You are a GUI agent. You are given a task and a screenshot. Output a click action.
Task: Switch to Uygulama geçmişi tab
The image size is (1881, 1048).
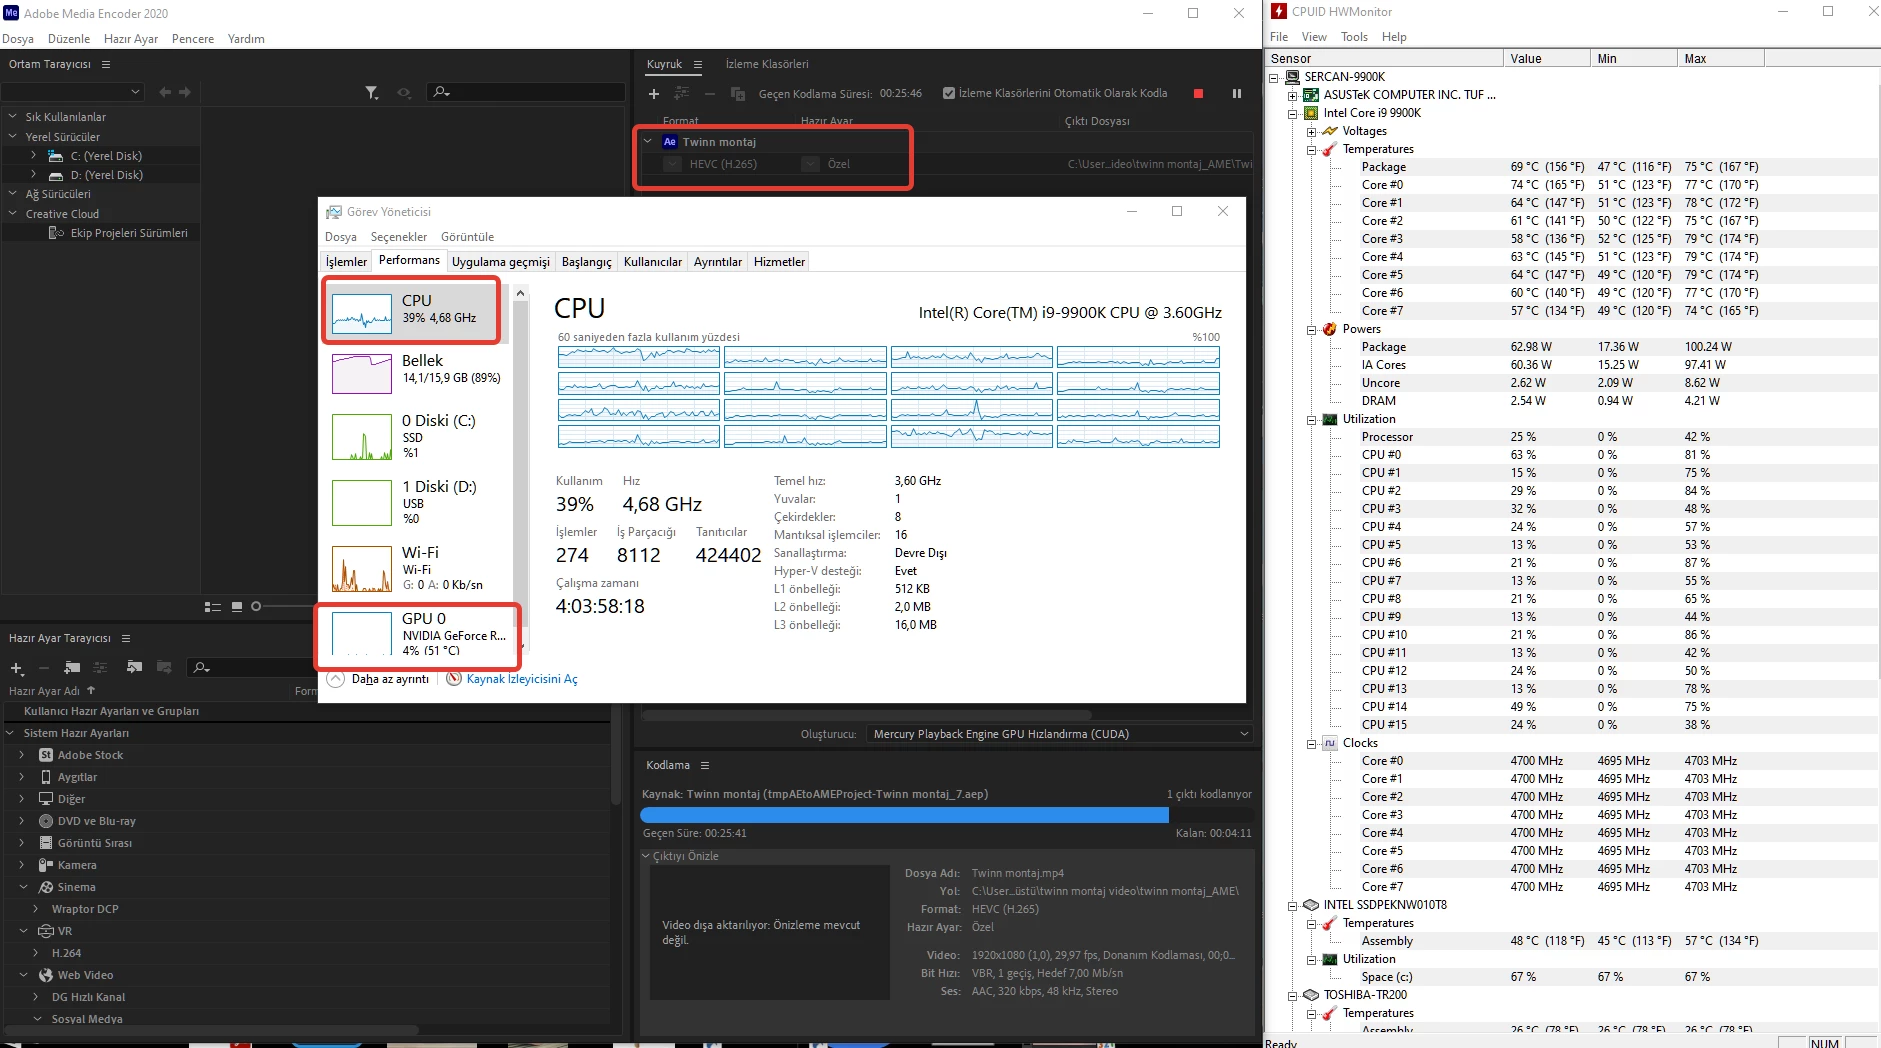[501, 262]
